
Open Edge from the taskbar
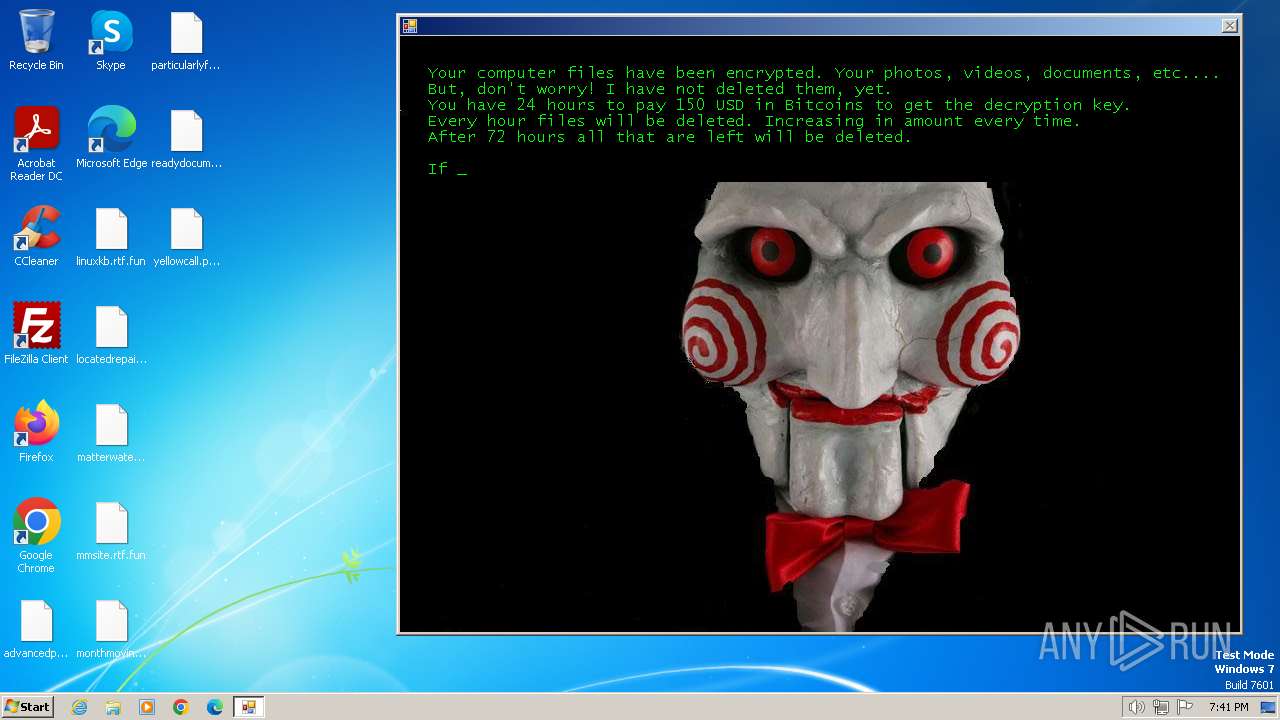[x=215, y=707]
